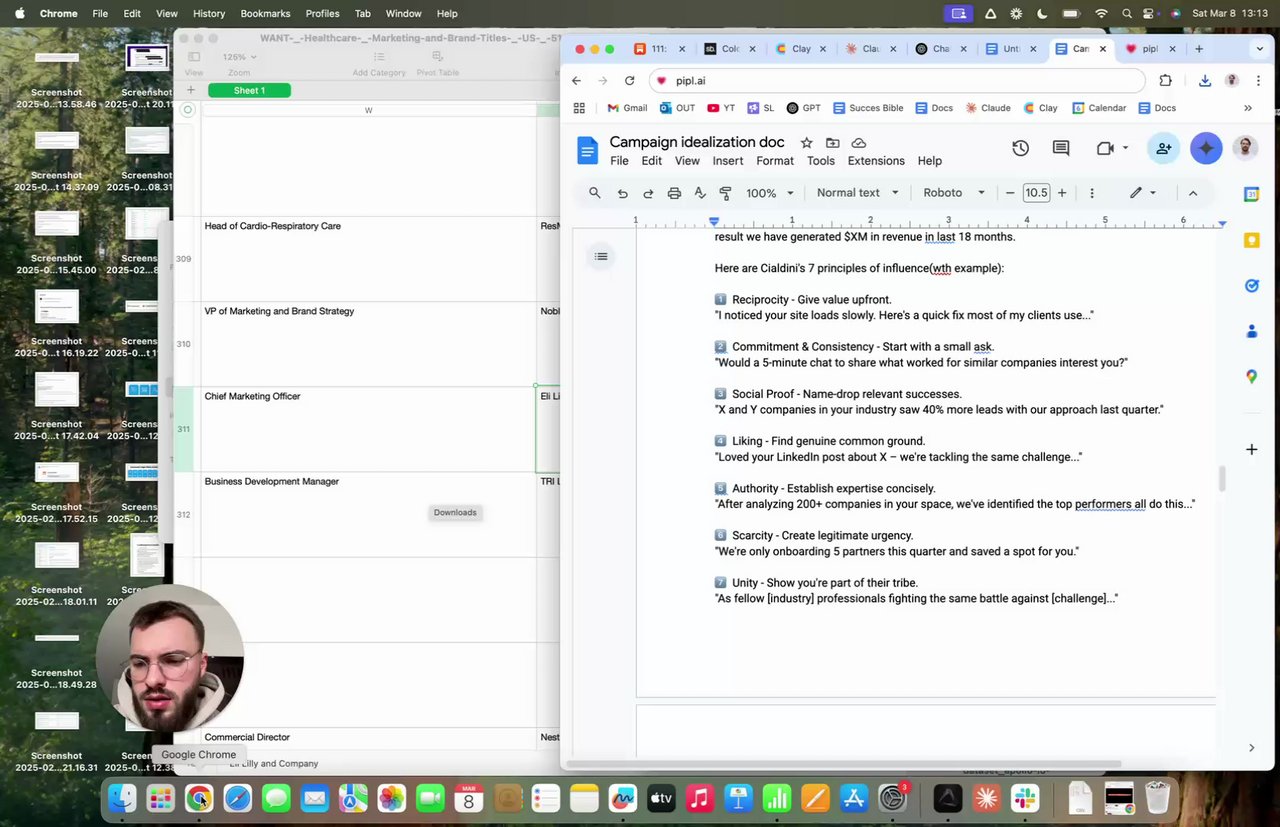Open Google Keep side panel icon
1280x827 pixels.
point(1251,240)
